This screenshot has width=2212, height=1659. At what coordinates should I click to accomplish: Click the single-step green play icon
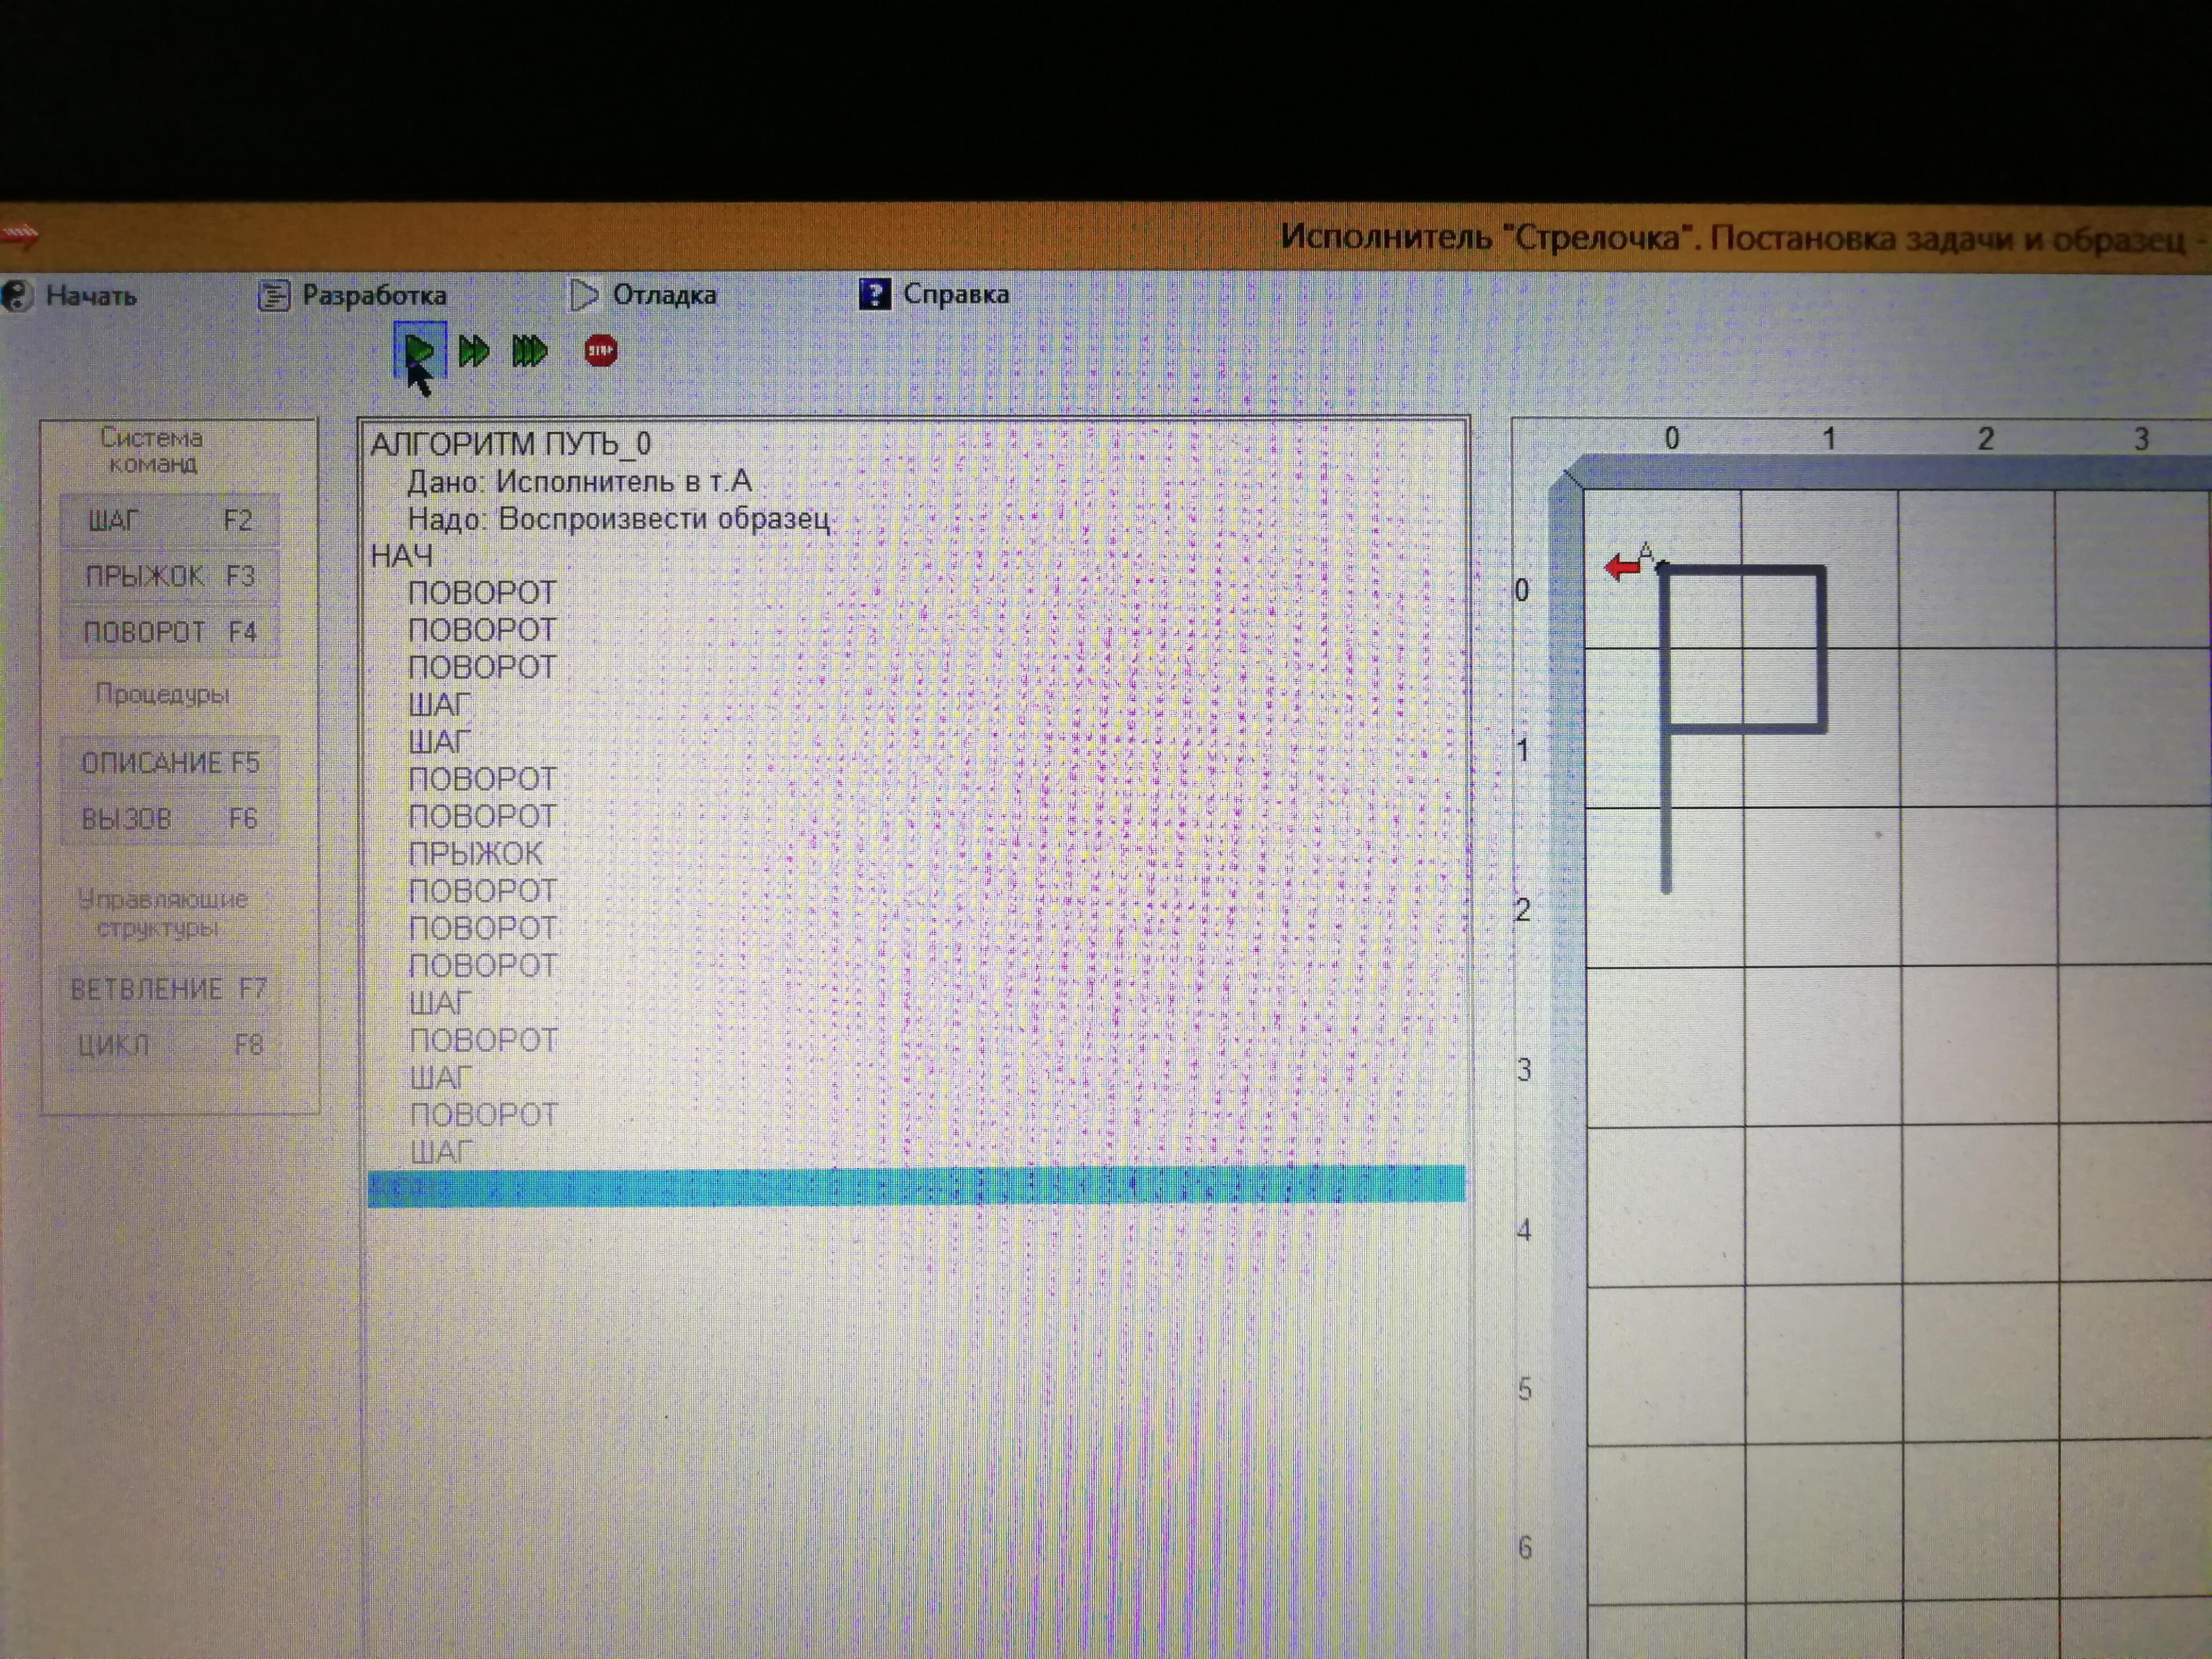coord(419,350)
